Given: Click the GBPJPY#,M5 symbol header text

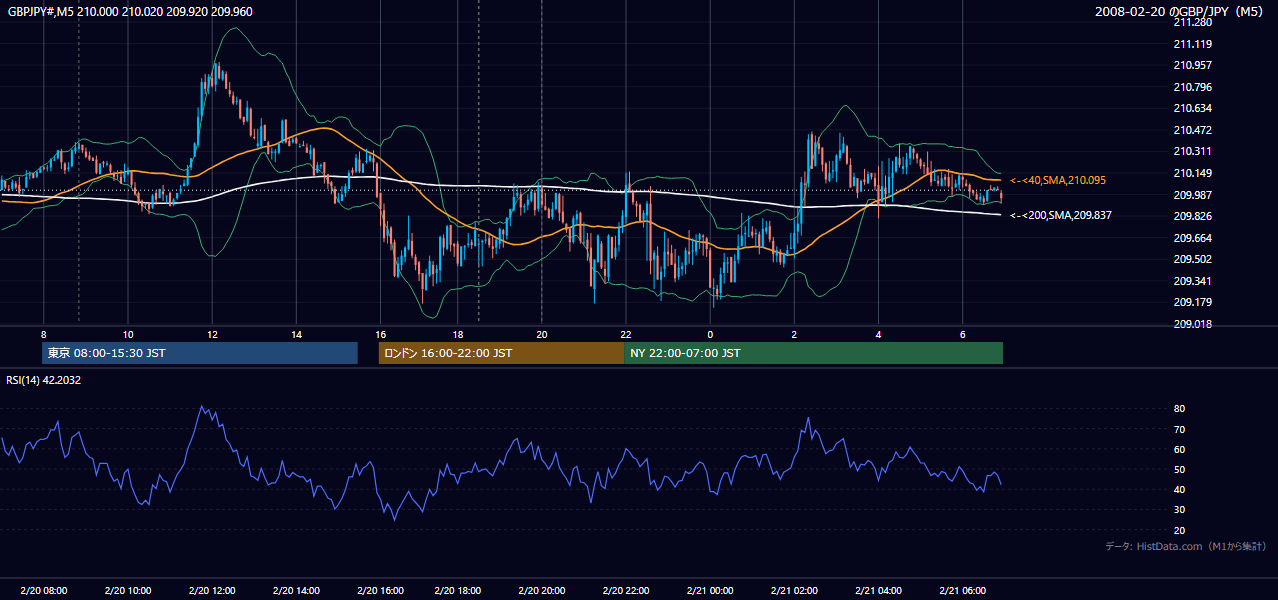Looking at the screenshot, I should point(130,11).
